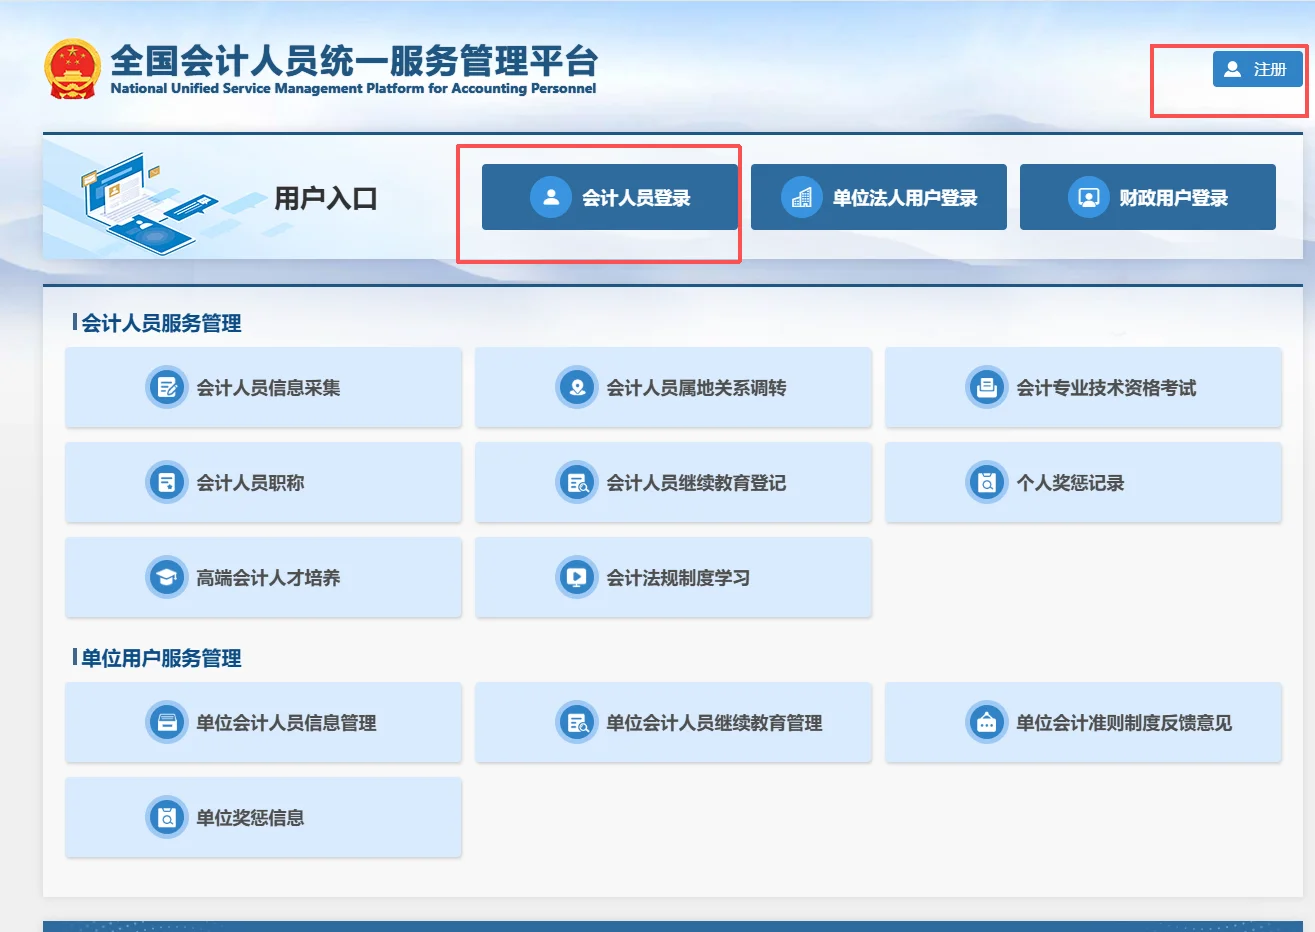Screen dimensions: 1315x932
Task: Click the clipboard icon for 个人奖惩记录
Action: click(987, 482)
